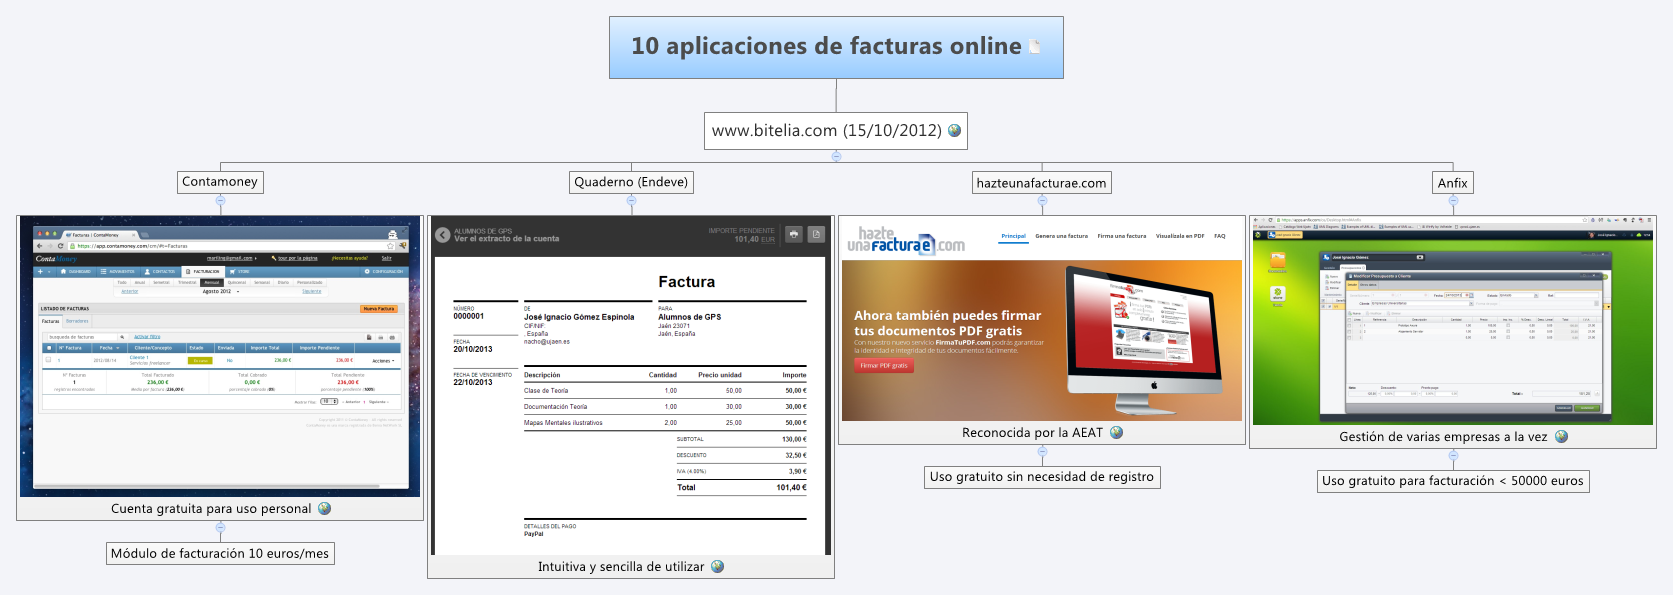Select 'Módulo de facturación 10 euros/mes' topic
Screen dimensions: 1673x595
(x=220, y=553)
